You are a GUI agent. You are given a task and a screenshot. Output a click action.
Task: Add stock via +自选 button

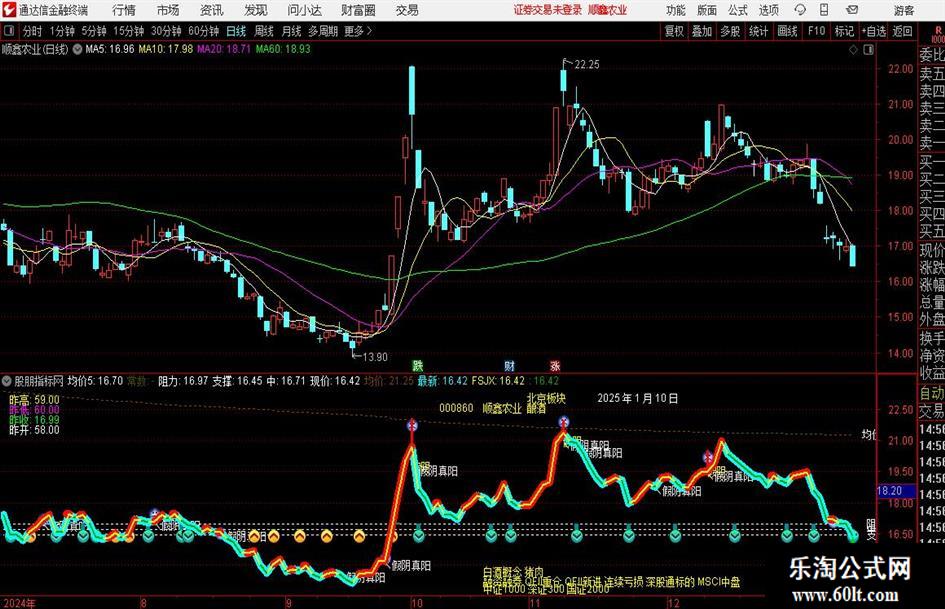click(874, 31)
